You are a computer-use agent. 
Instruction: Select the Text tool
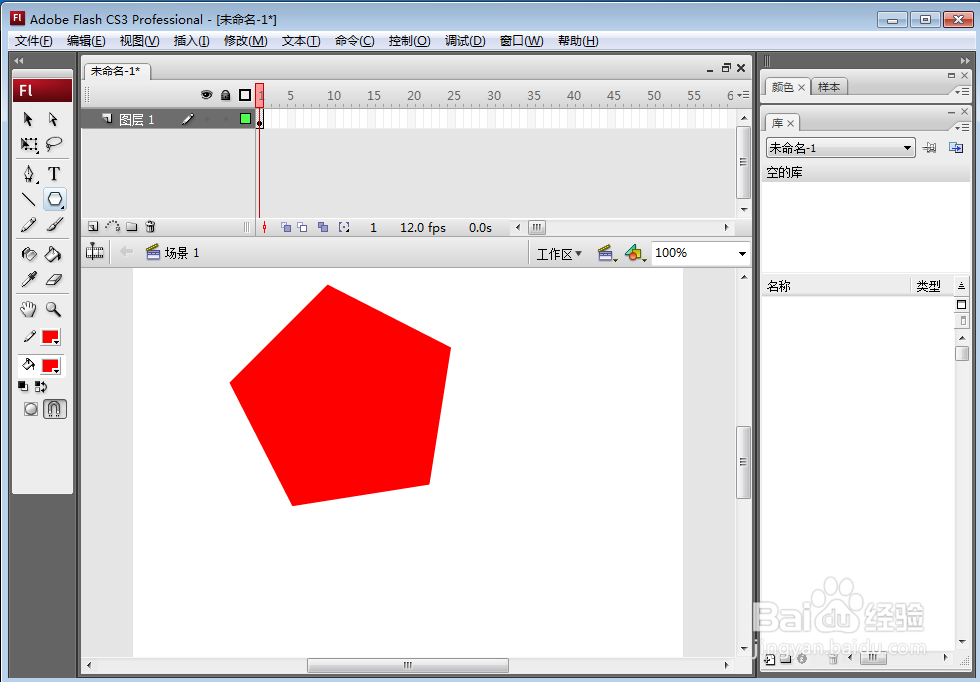click(x=54, y=174)
